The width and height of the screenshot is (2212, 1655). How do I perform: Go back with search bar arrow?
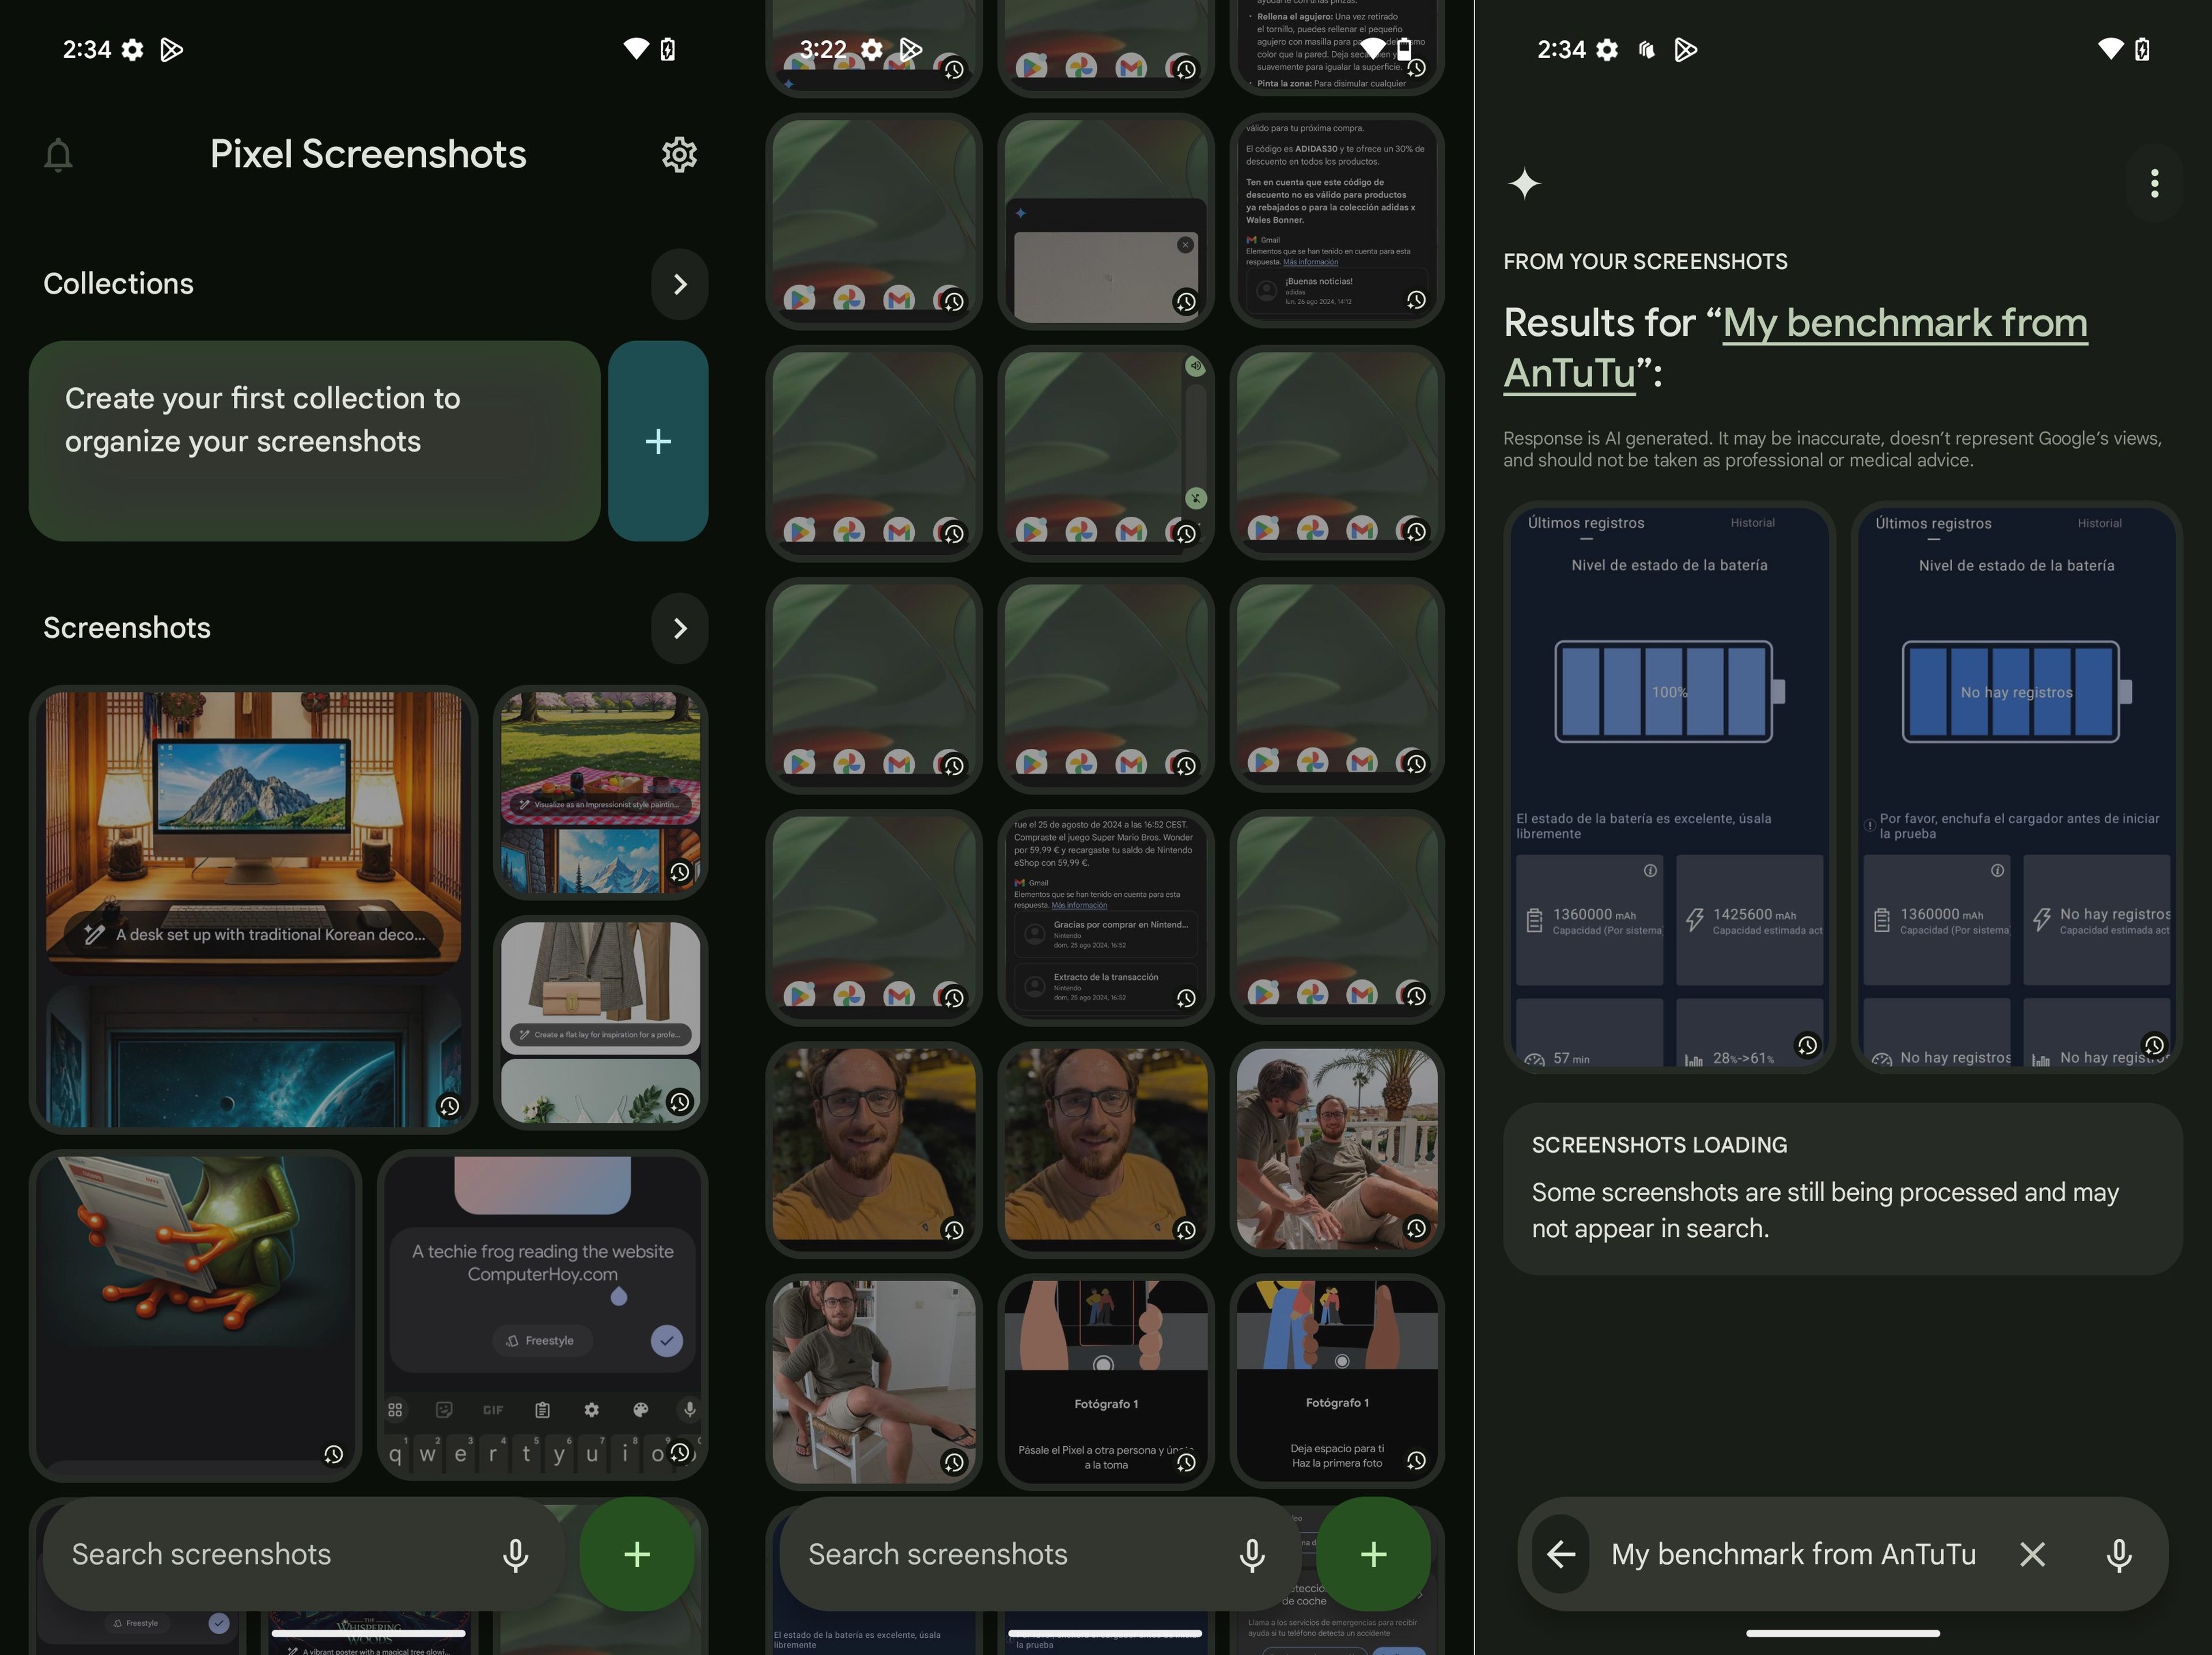pos(1561,1554)
